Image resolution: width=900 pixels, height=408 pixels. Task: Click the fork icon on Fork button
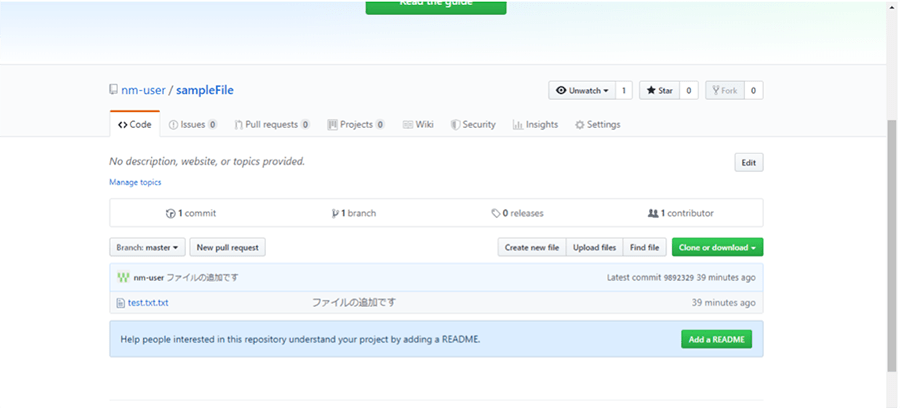pos(716,91)
